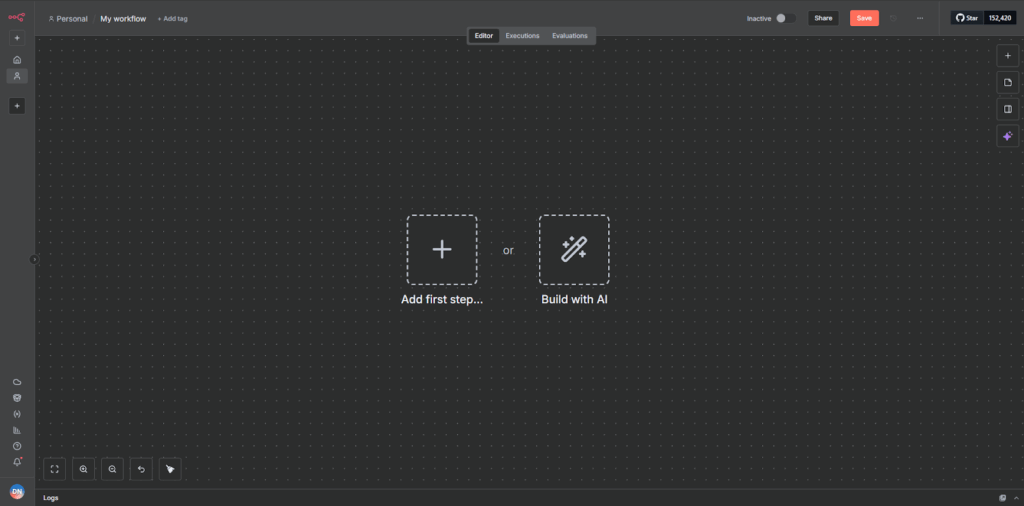Click the tidy up workflow broom icon
Screen dimensions: 1024x506
[170, 468]
